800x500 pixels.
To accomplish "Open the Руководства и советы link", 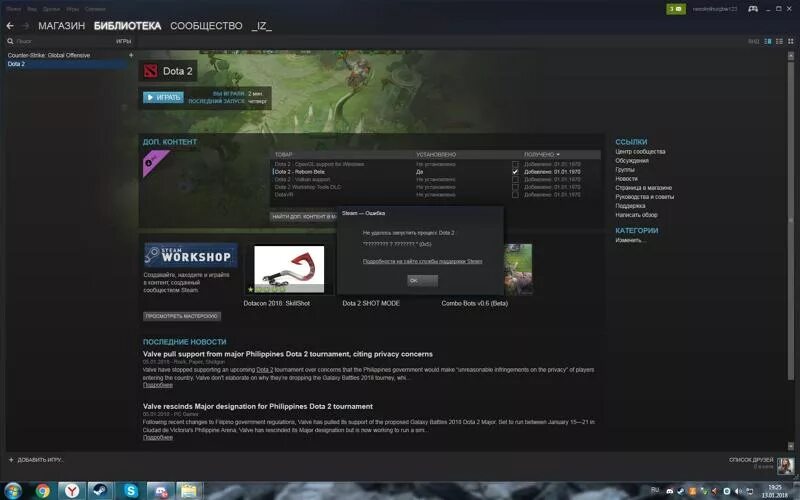I will tap(644, 196).
